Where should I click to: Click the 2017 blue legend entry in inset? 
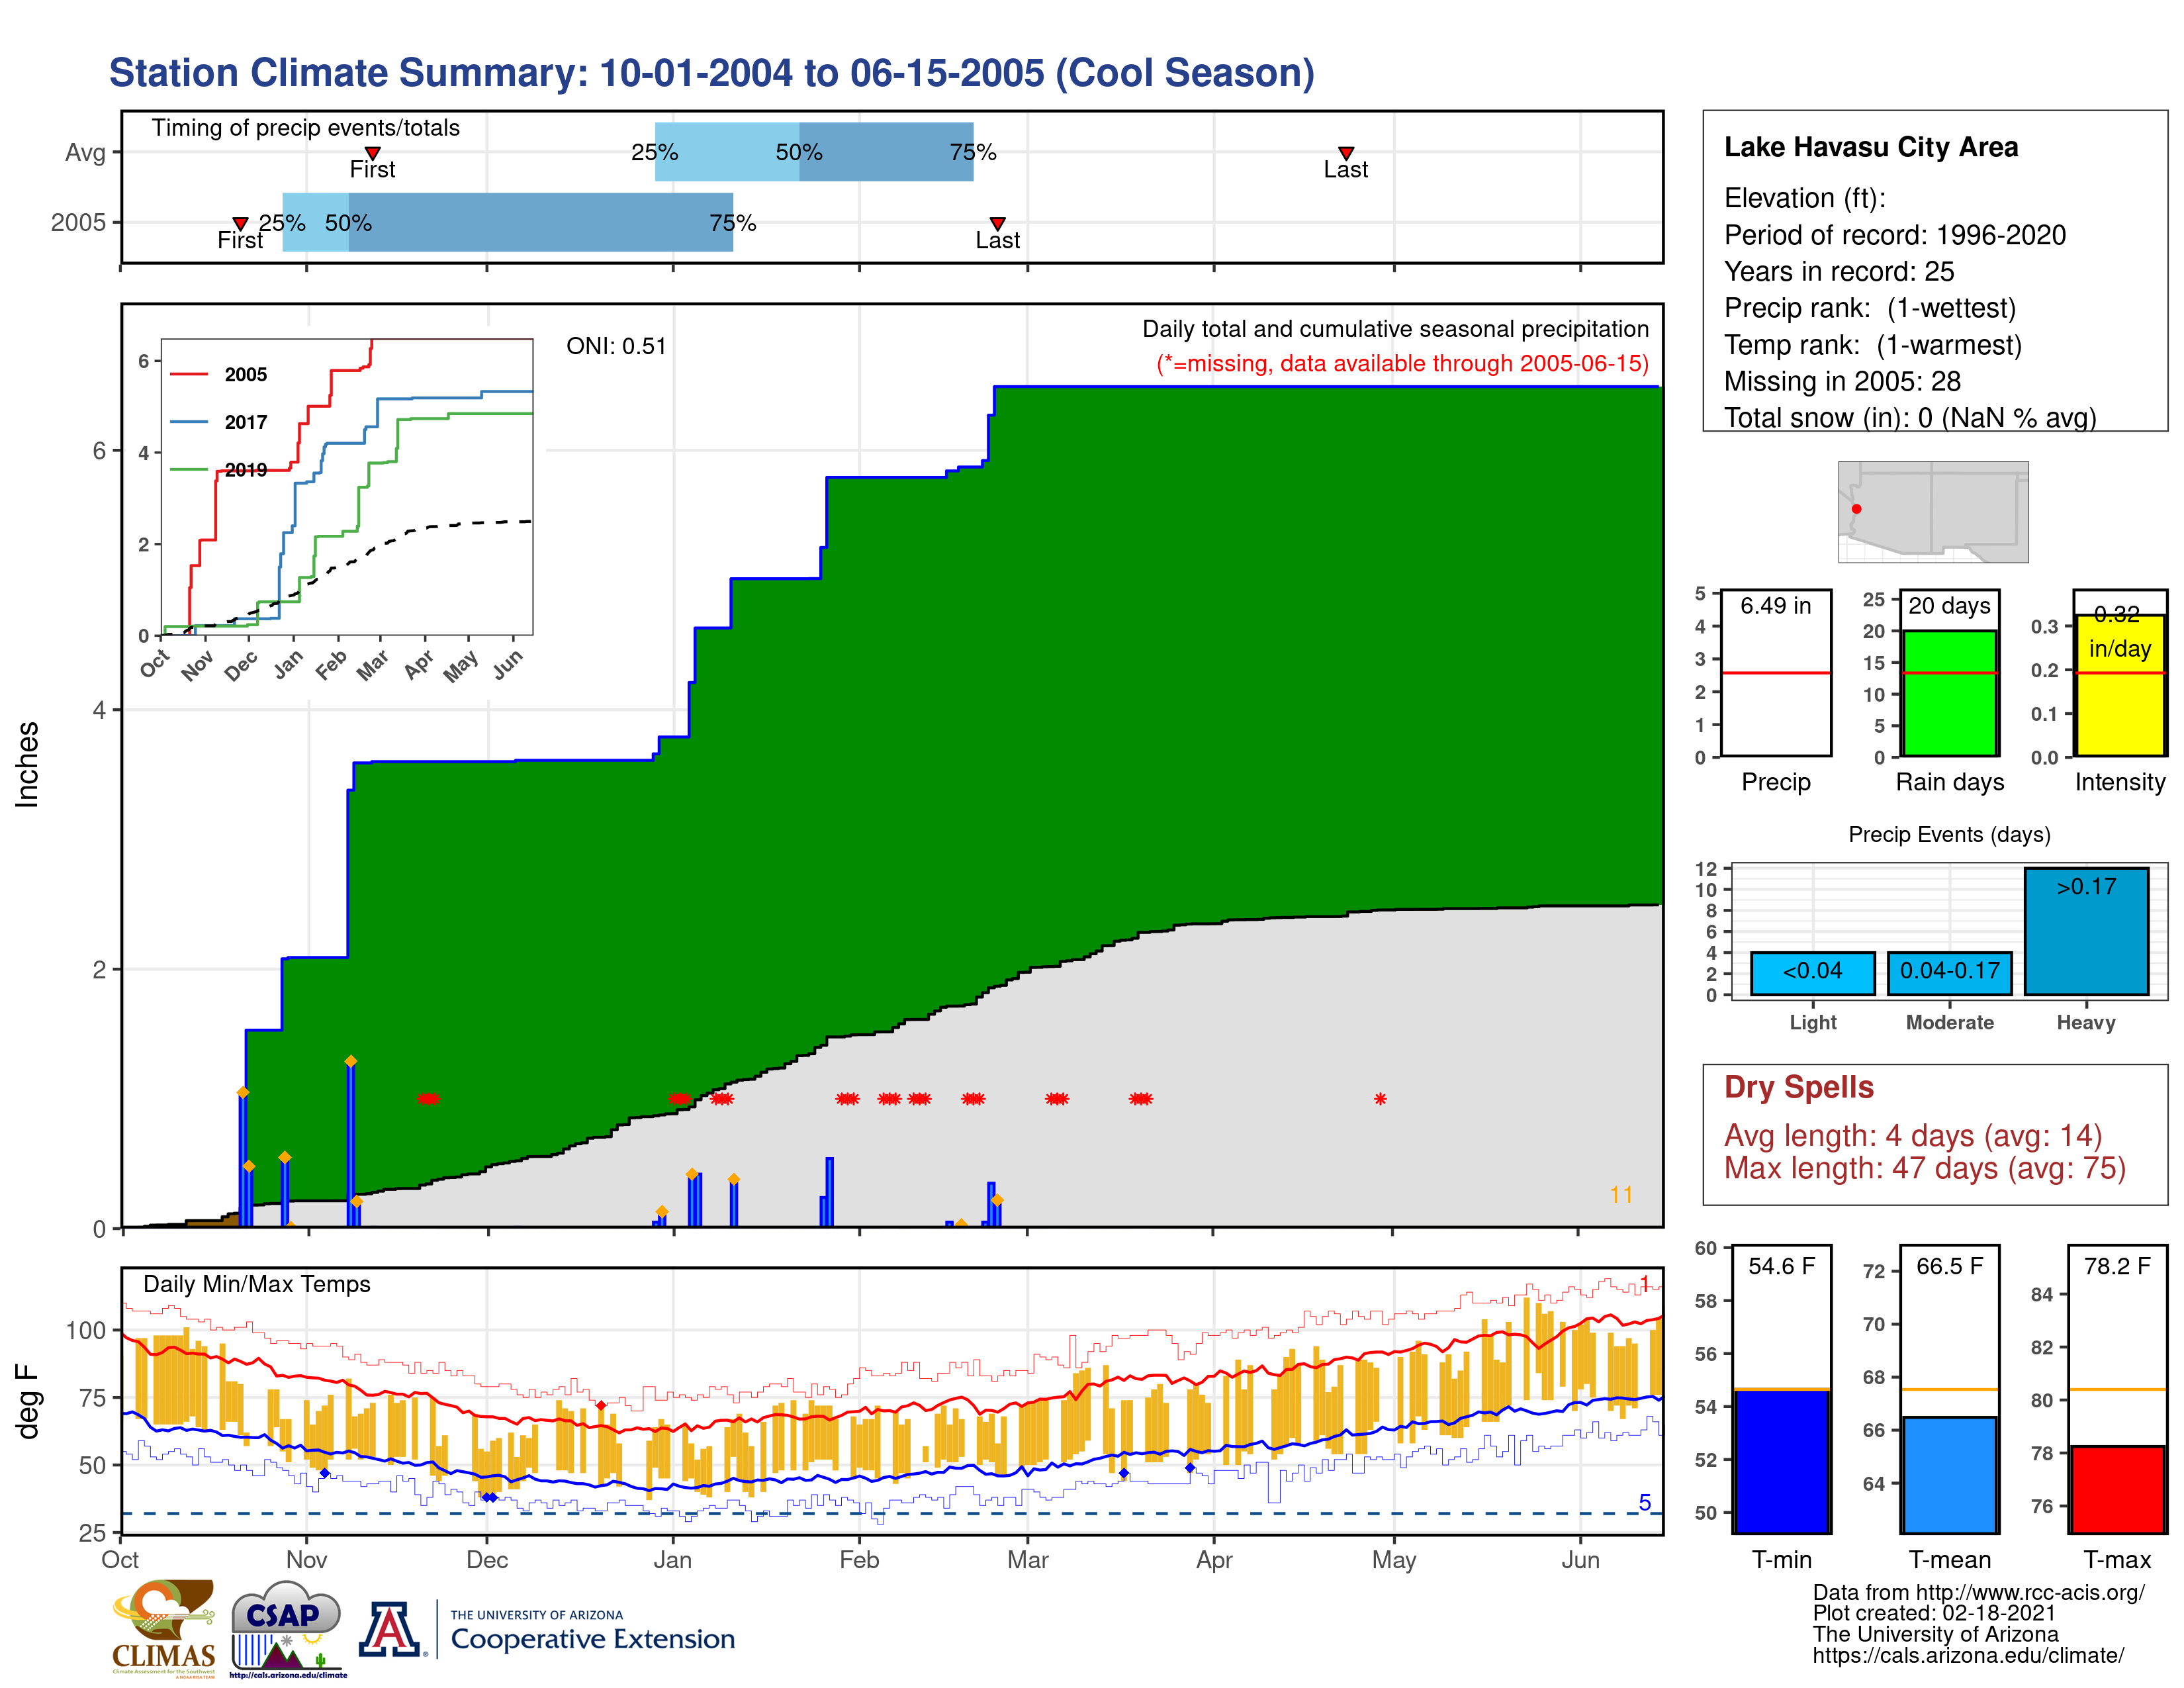point(219,422)
